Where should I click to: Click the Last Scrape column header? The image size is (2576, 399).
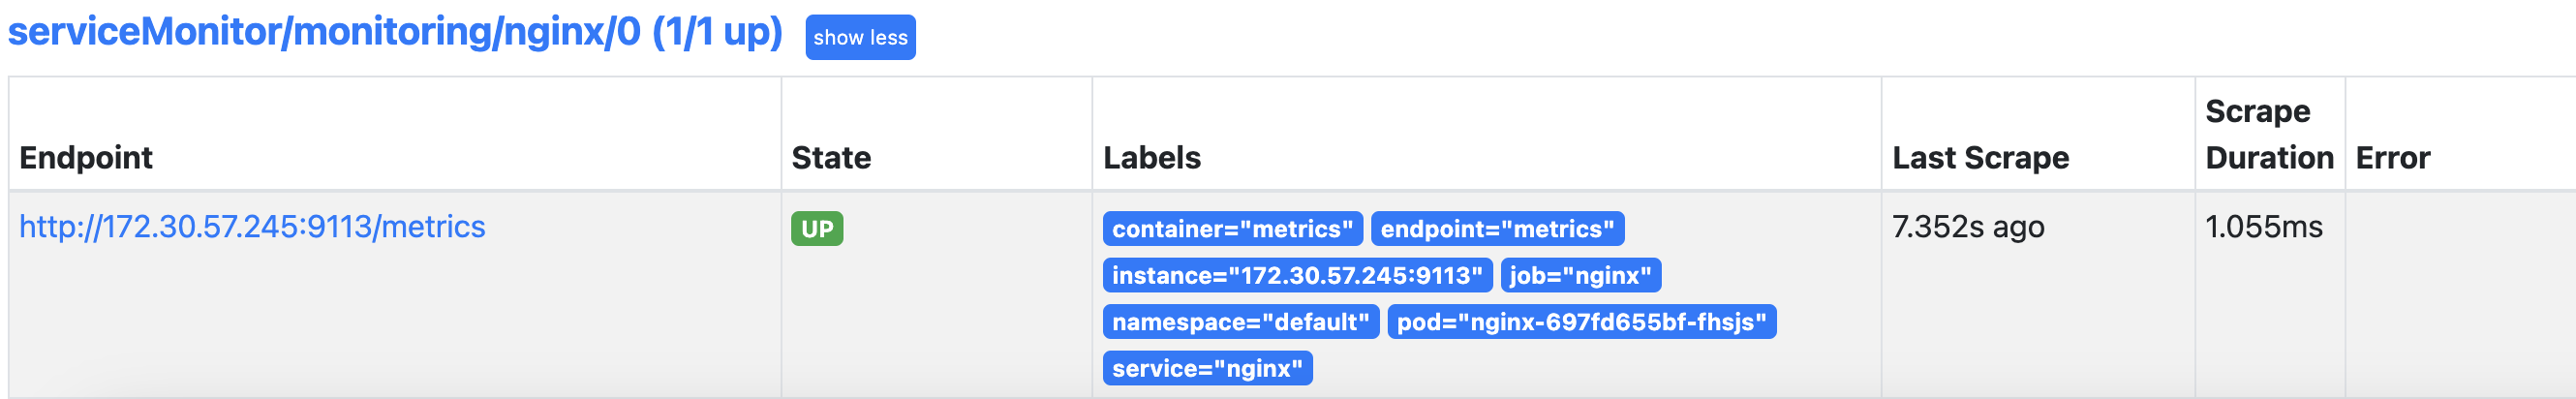(x=1980, y=158)
